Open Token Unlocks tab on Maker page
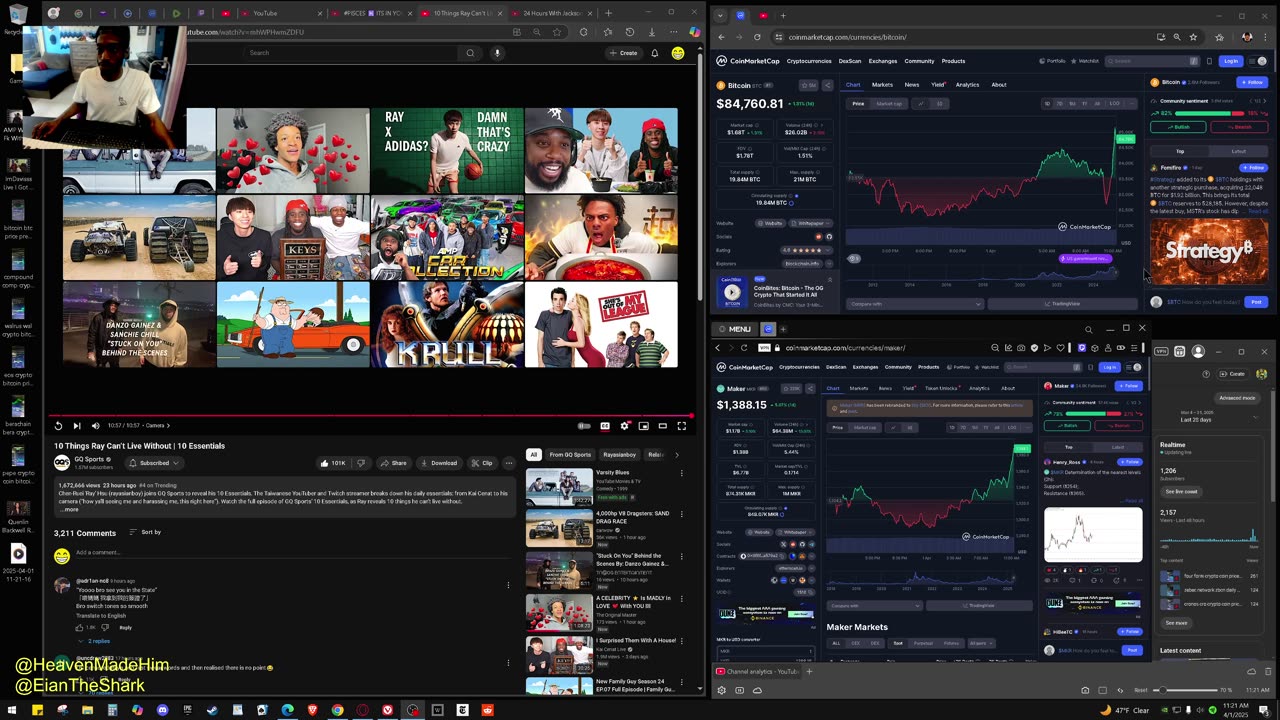The image size is (1280, 720). click(941, 388)
